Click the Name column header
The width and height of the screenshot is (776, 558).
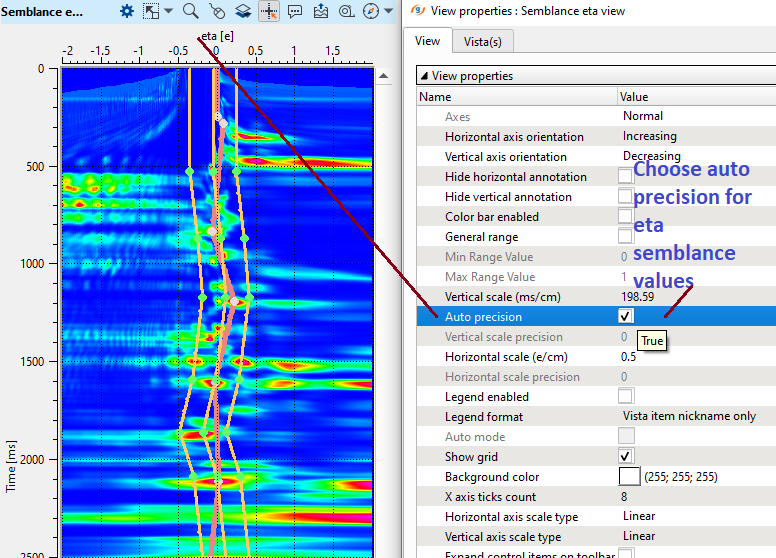(435, 97)
